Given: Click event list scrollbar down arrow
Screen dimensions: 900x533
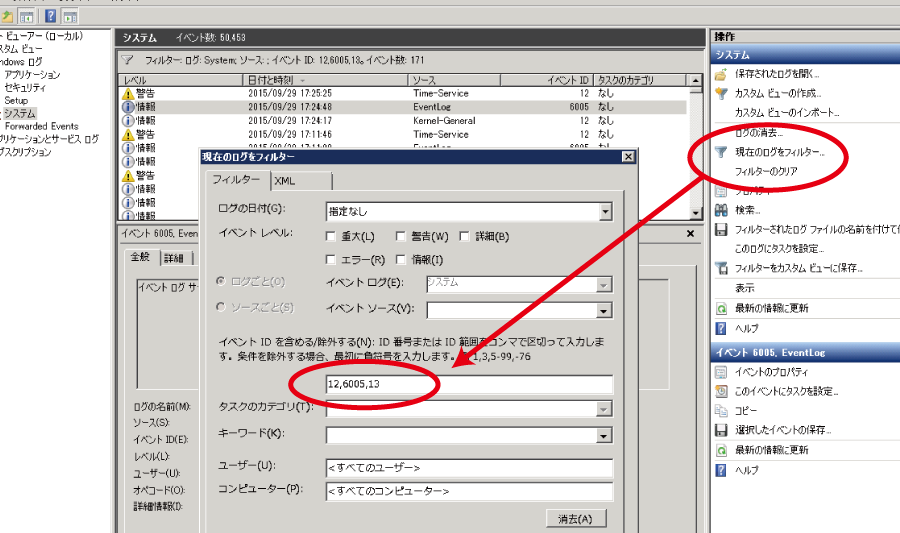Looking at the screenshot, I should point(696,213).
